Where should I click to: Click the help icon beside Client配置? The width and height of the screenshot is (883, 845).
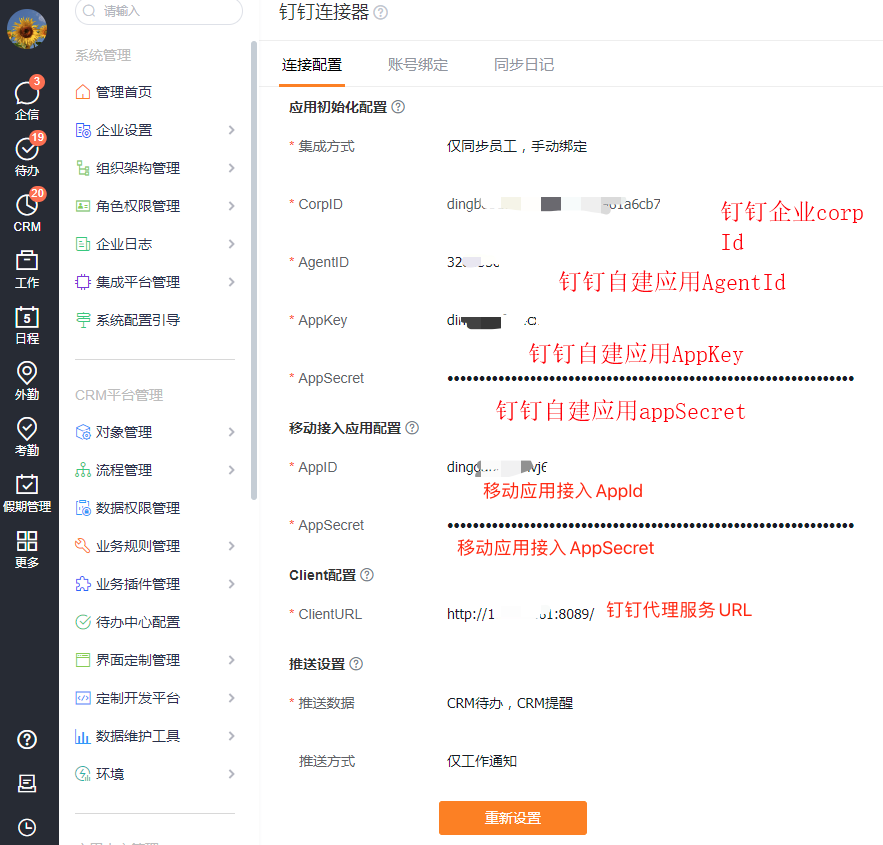pos(367,575)
